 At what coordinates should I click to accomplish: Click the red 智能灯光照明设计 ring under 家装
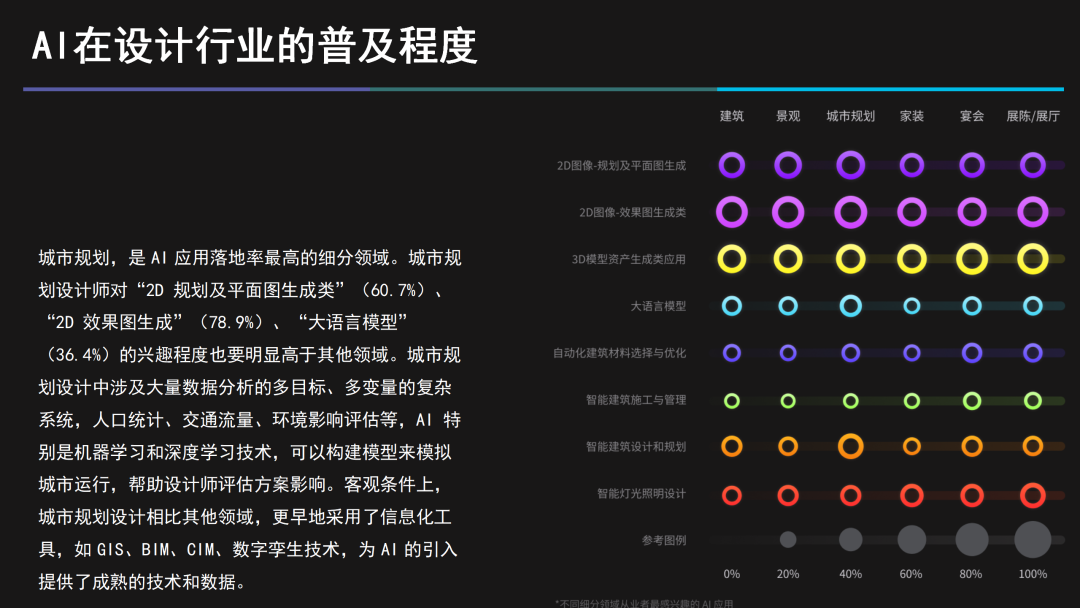(x=911, y=495)
